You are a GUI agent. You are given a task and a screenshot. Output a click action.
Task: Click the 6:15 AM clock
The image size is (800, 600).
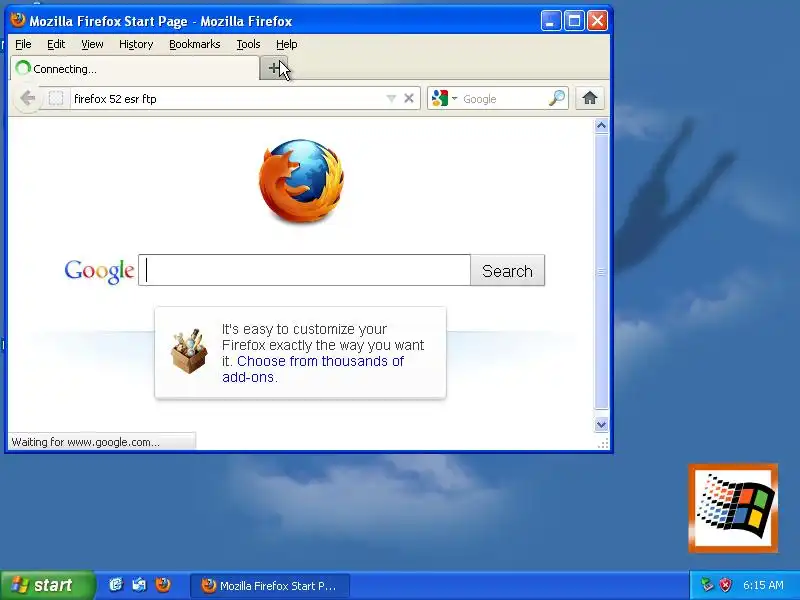pyautogui.click(x=763, y=585)
